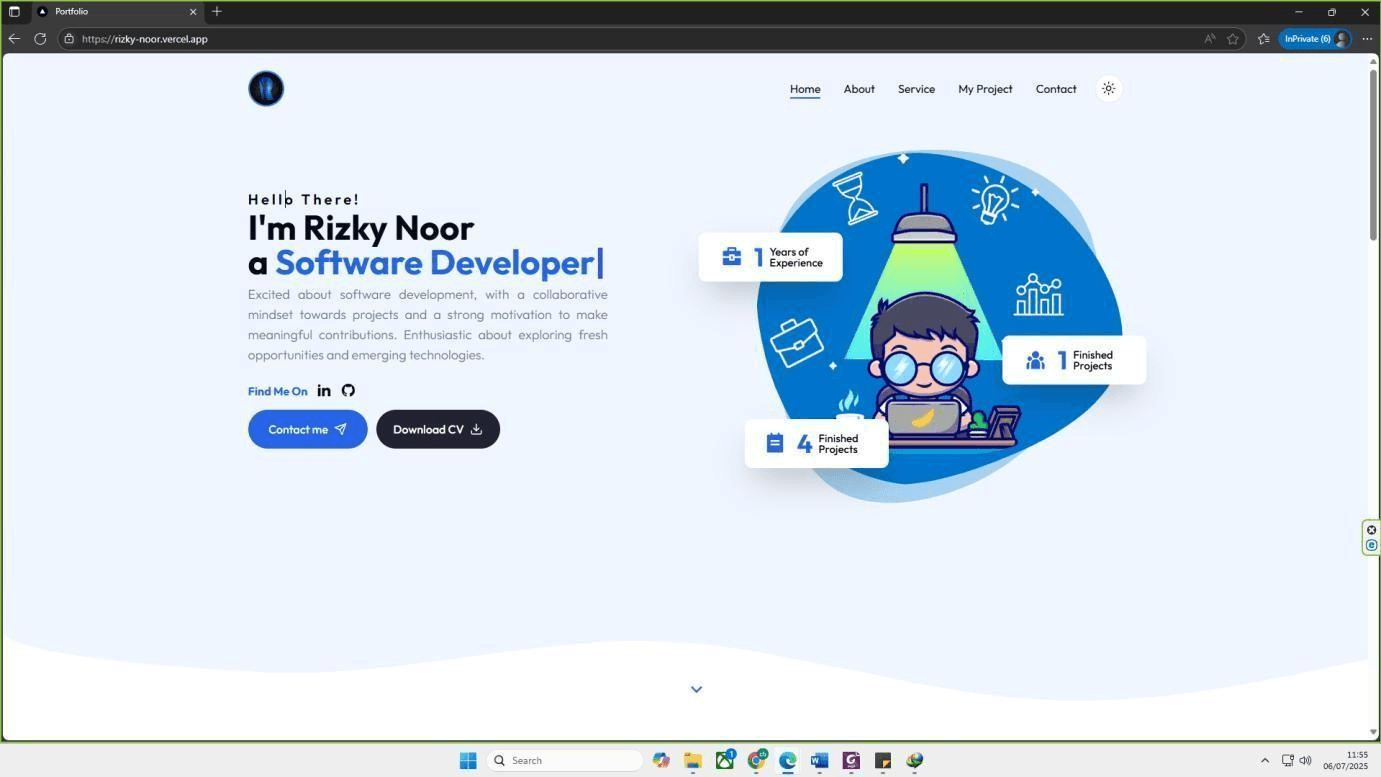
Task: Click the round site logo
Action: point(266,89)
